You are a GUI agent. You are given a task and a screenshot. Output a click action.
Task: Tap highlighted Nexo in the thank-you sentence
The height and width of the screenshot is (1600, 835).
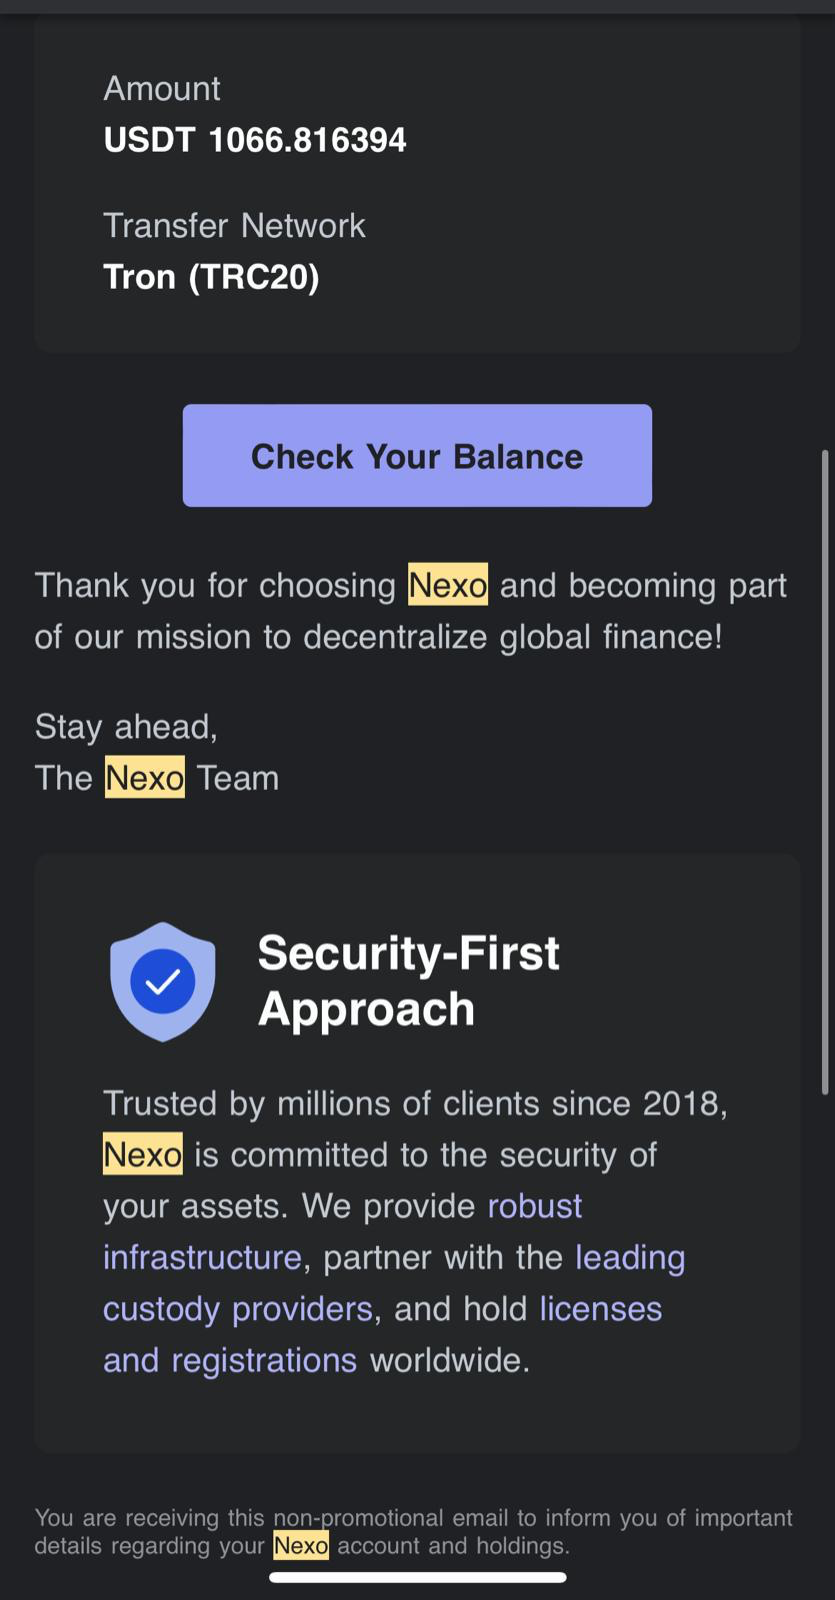[x=448, y=585]
